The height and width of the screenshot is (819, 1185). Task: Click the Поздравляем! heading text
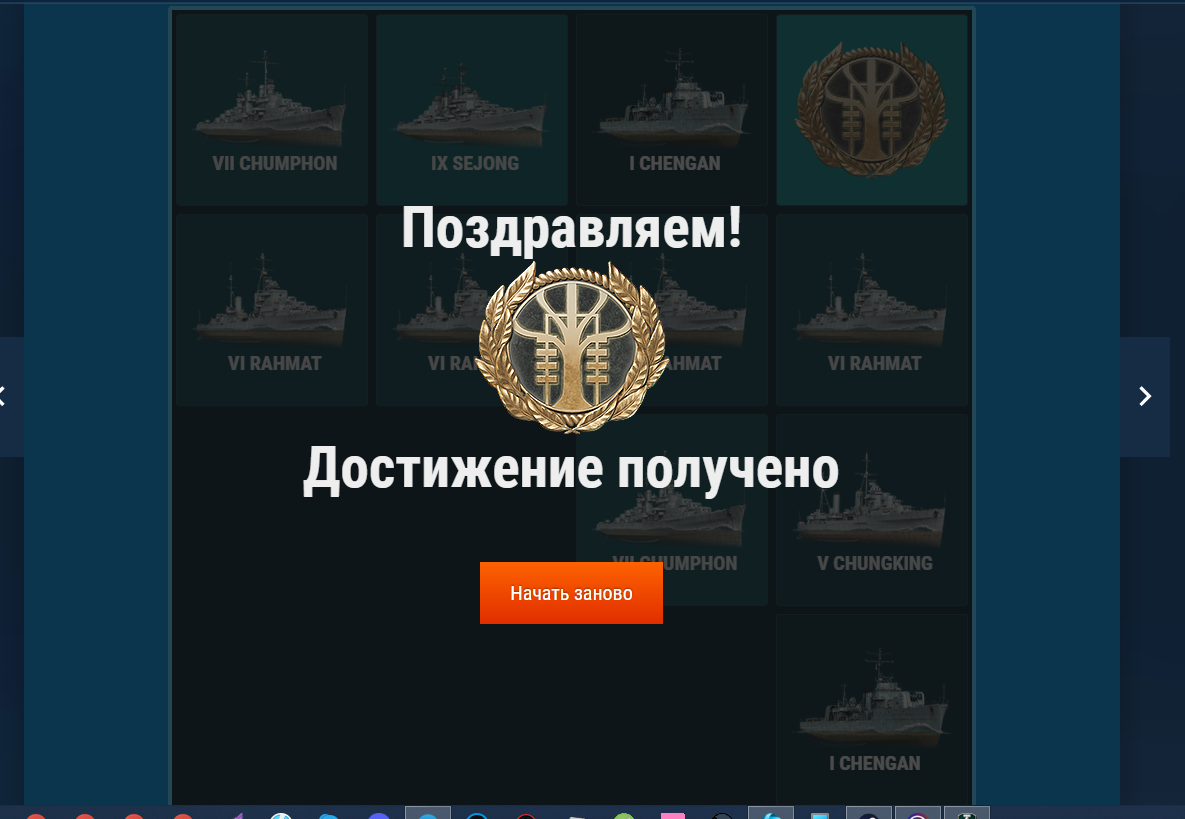click(x=571, y=228)
